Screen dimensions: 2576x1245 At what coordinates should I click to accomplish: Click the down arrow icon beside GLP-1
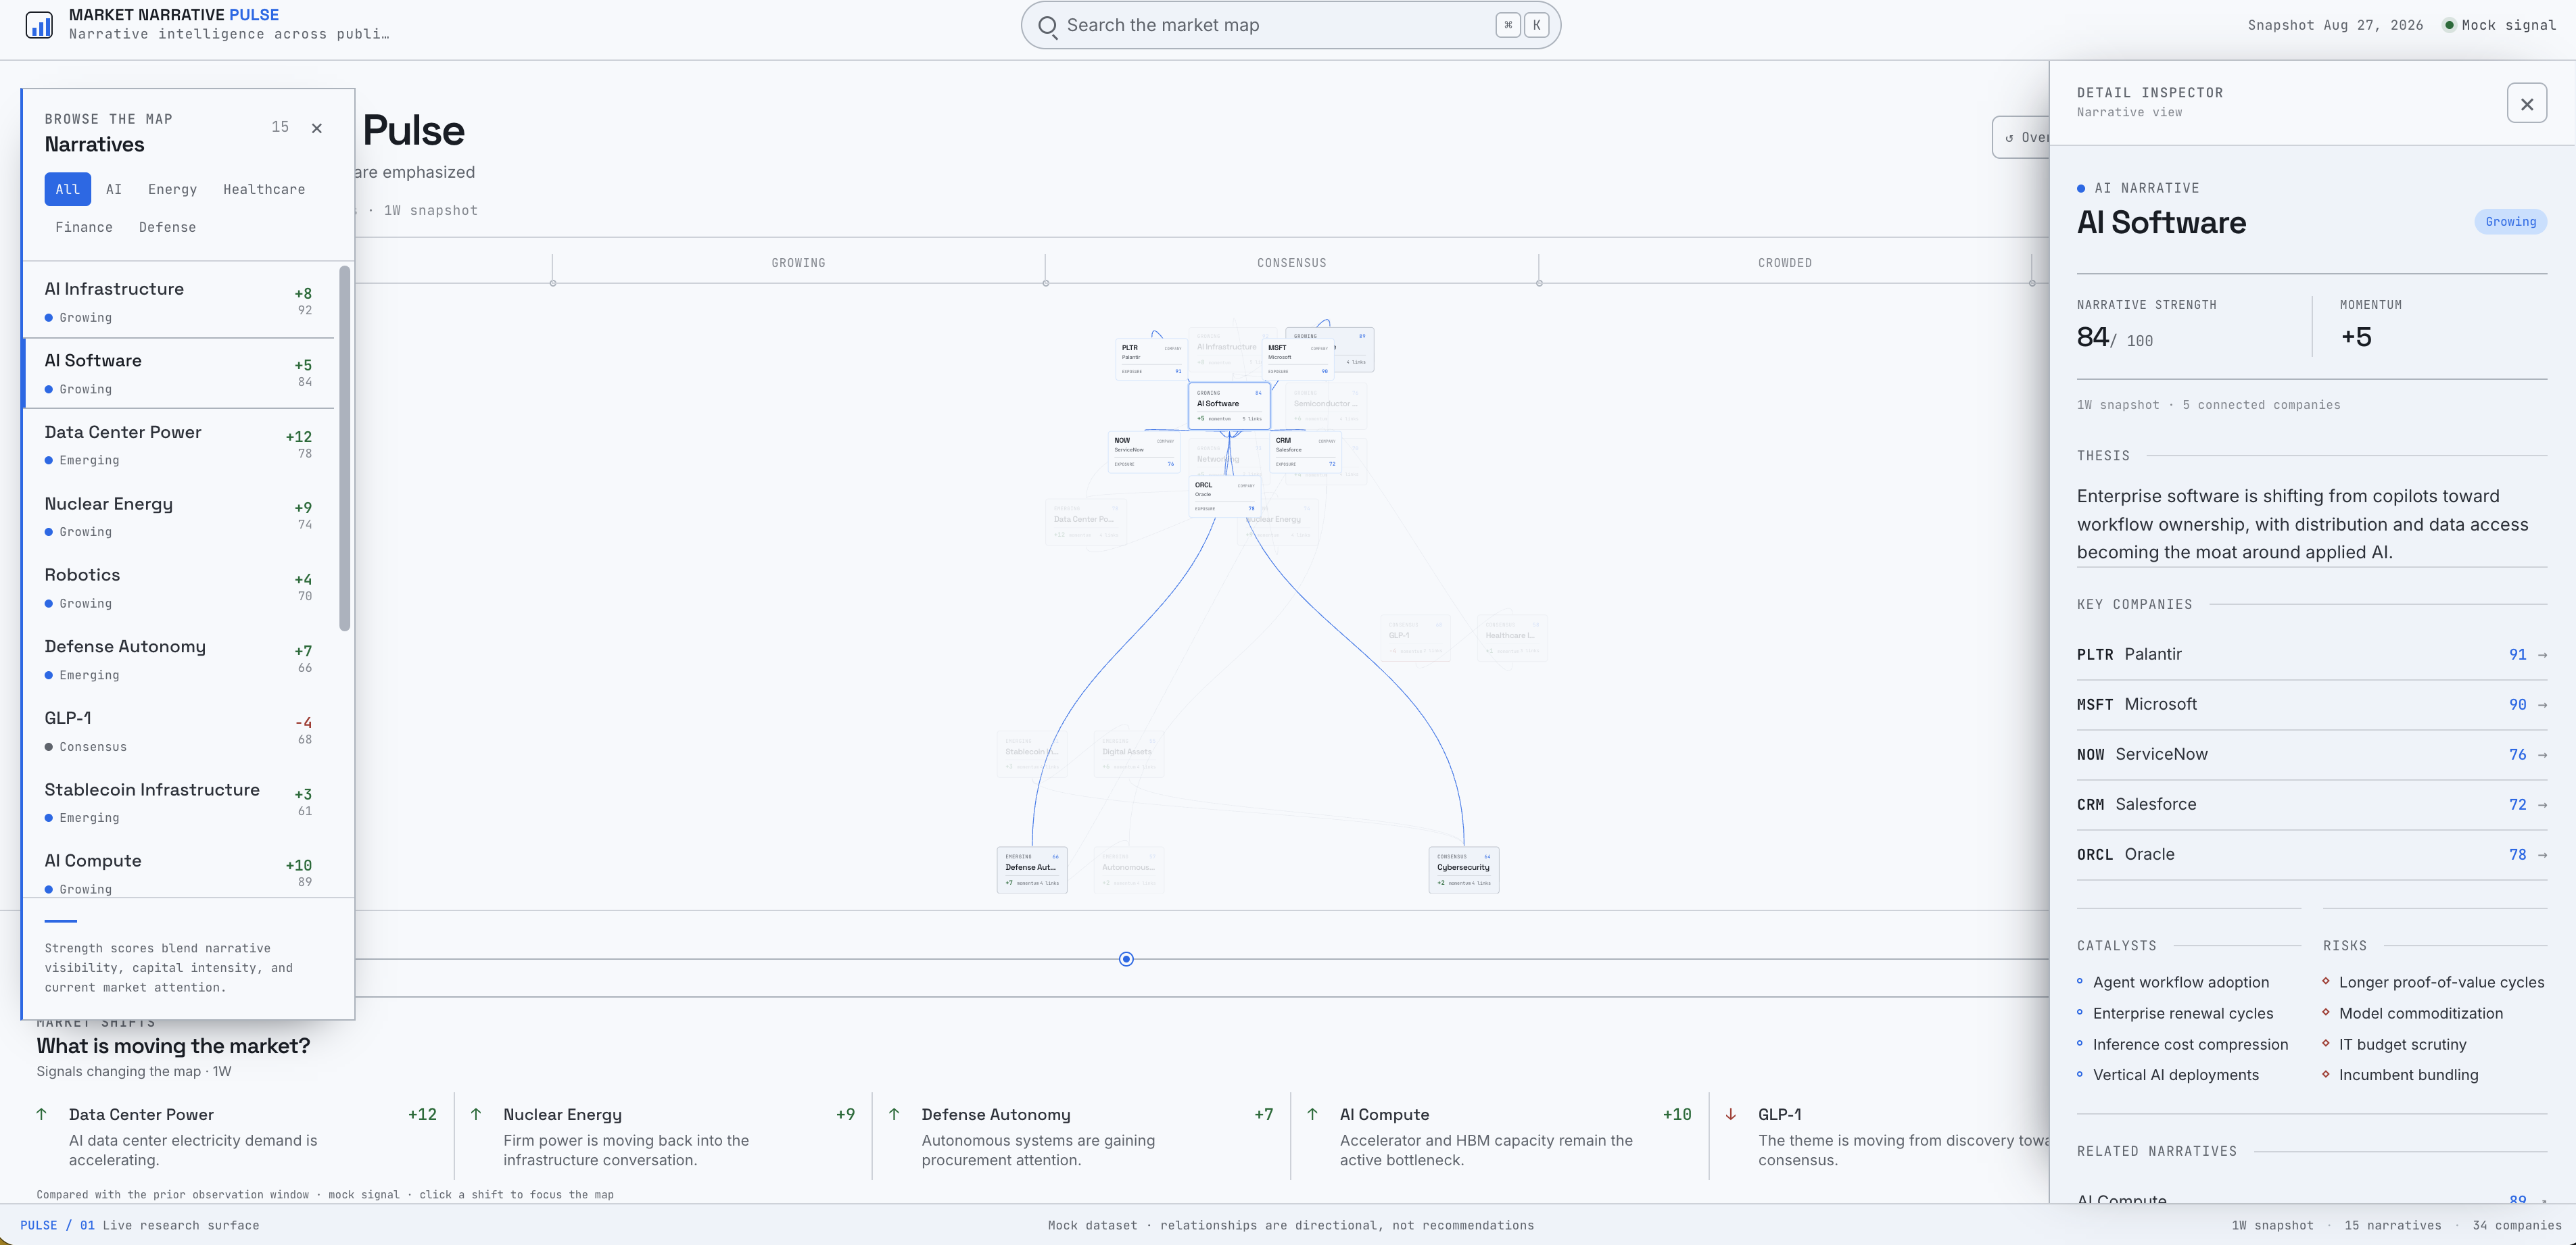[1731, 1114]
